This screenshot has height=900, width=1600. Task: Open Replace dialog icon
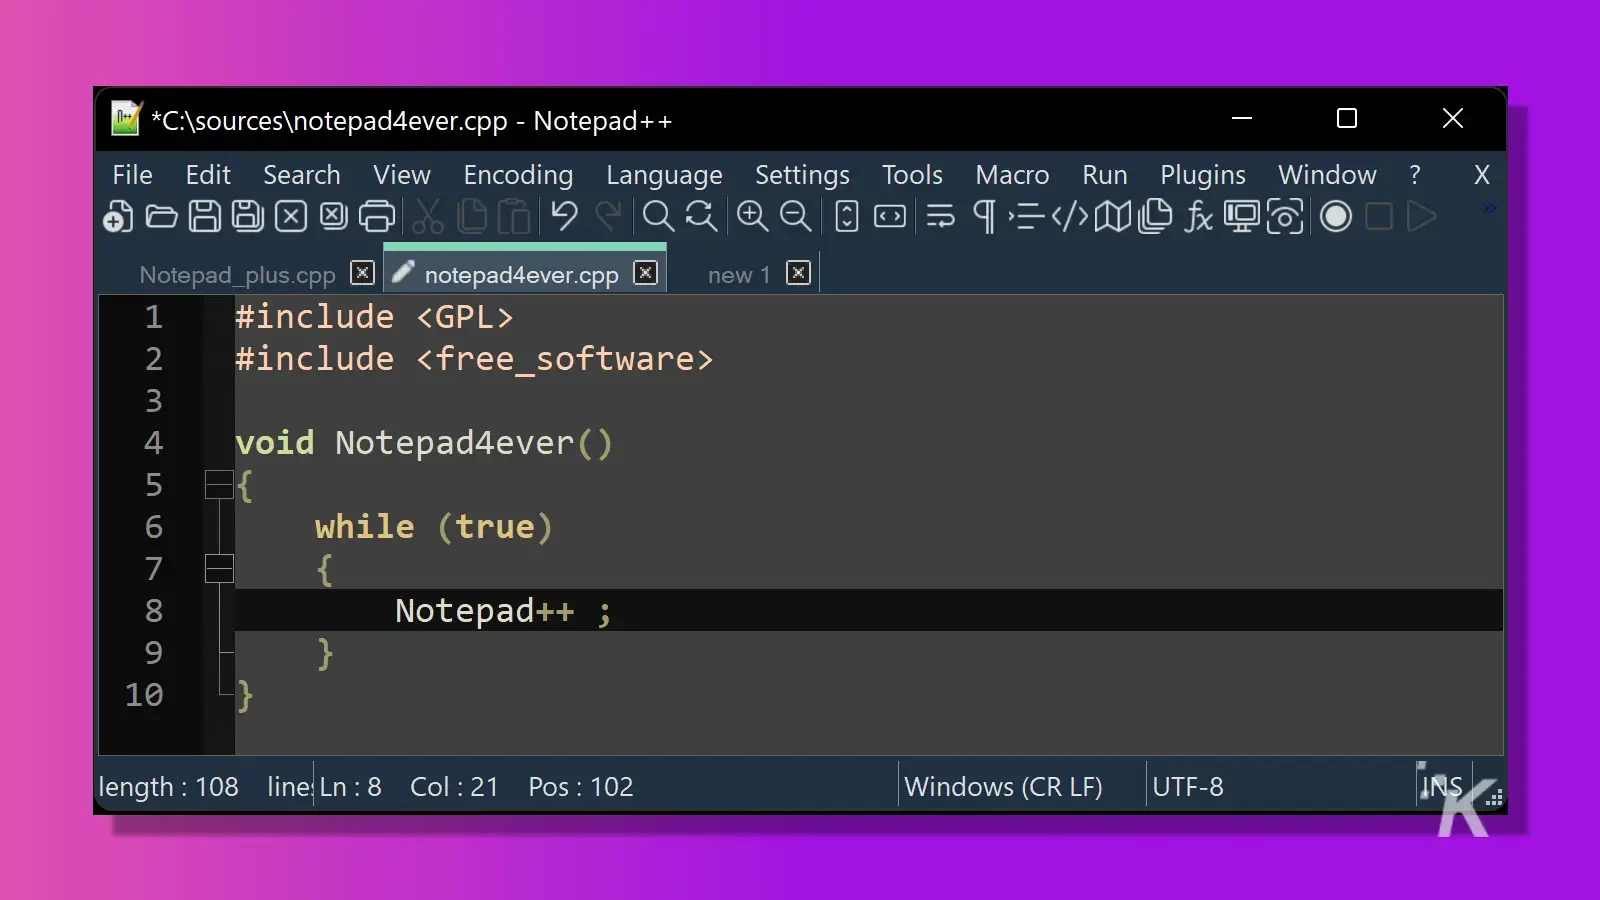[701, 216]
